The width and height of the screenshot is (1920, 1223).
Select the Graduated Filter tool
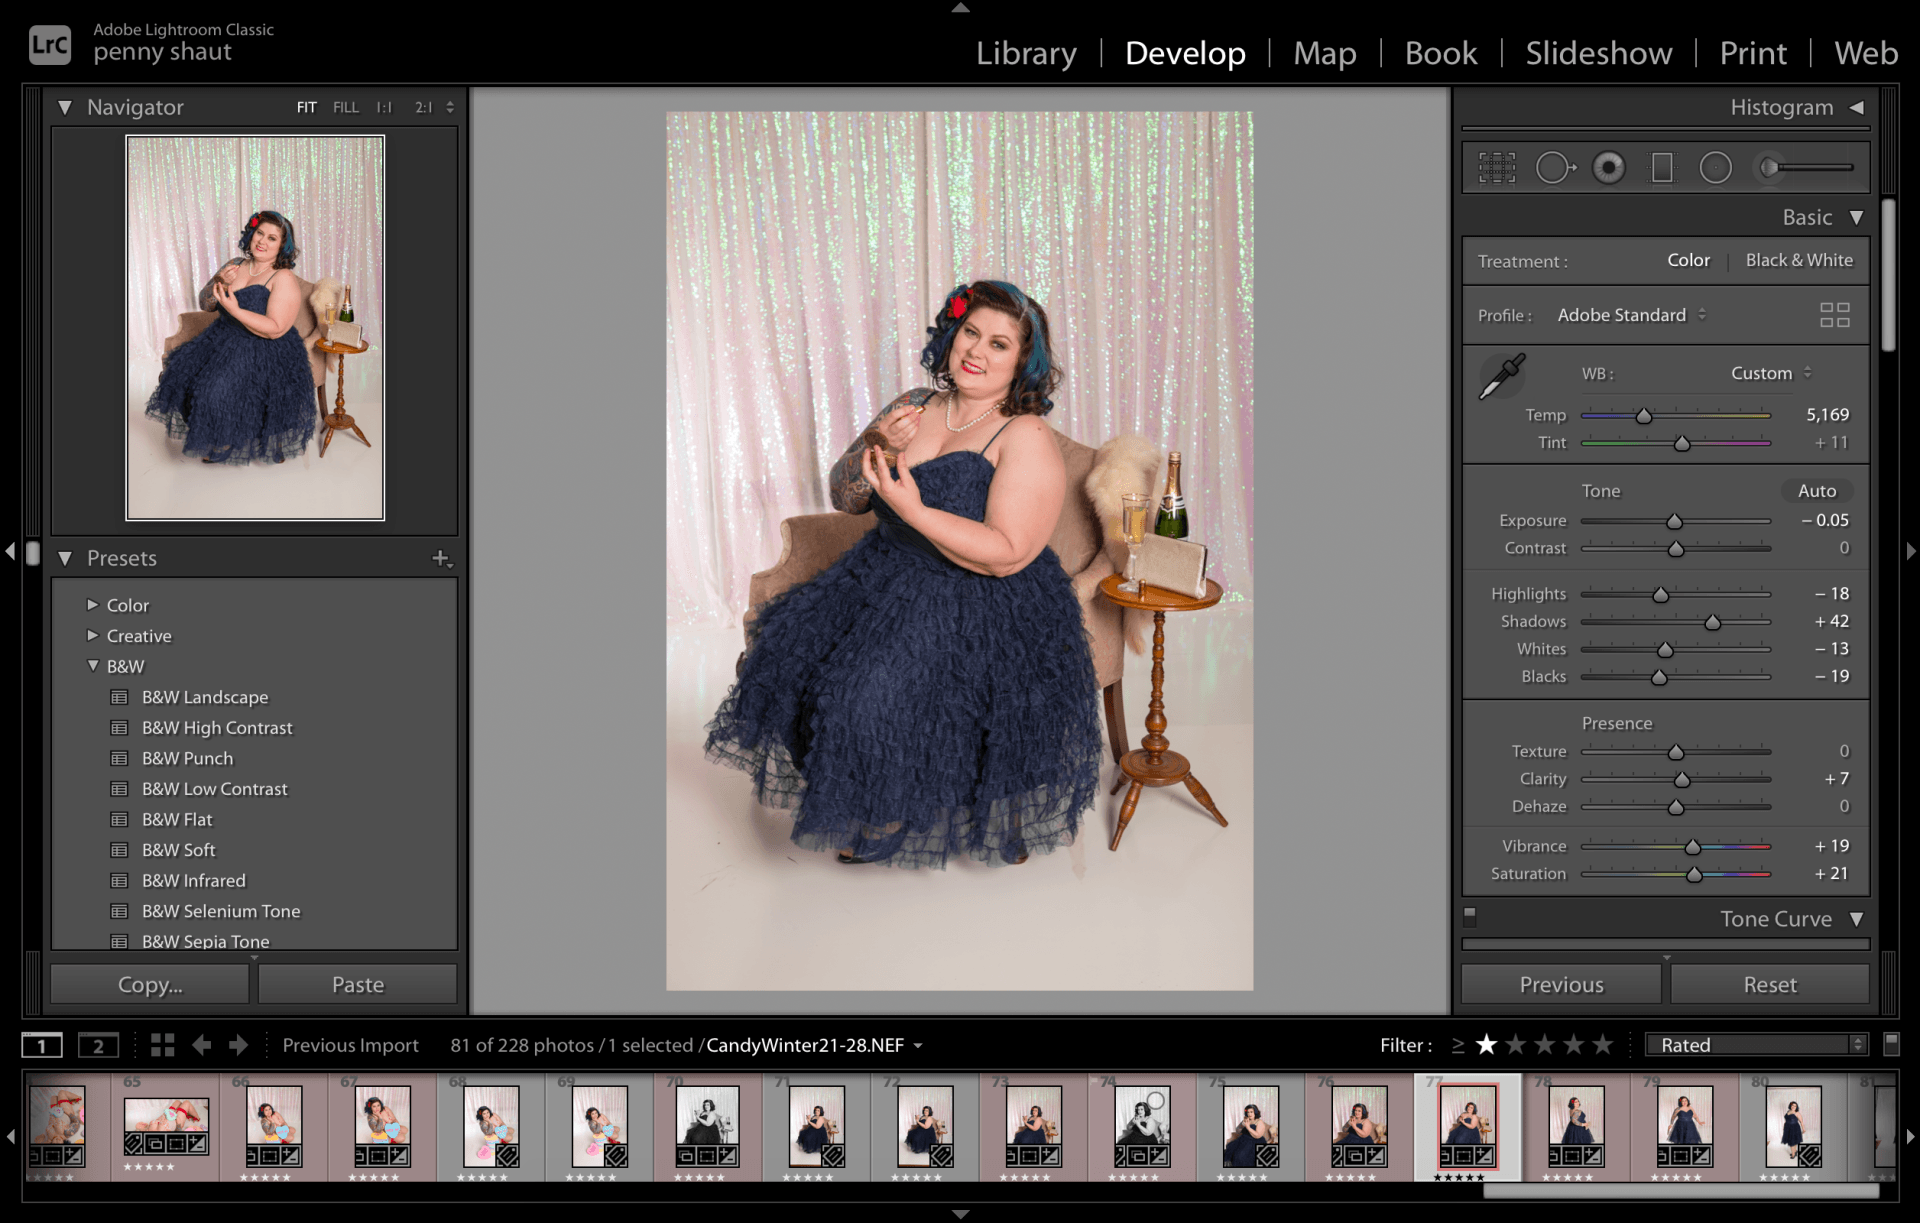tap(1662, 168)
